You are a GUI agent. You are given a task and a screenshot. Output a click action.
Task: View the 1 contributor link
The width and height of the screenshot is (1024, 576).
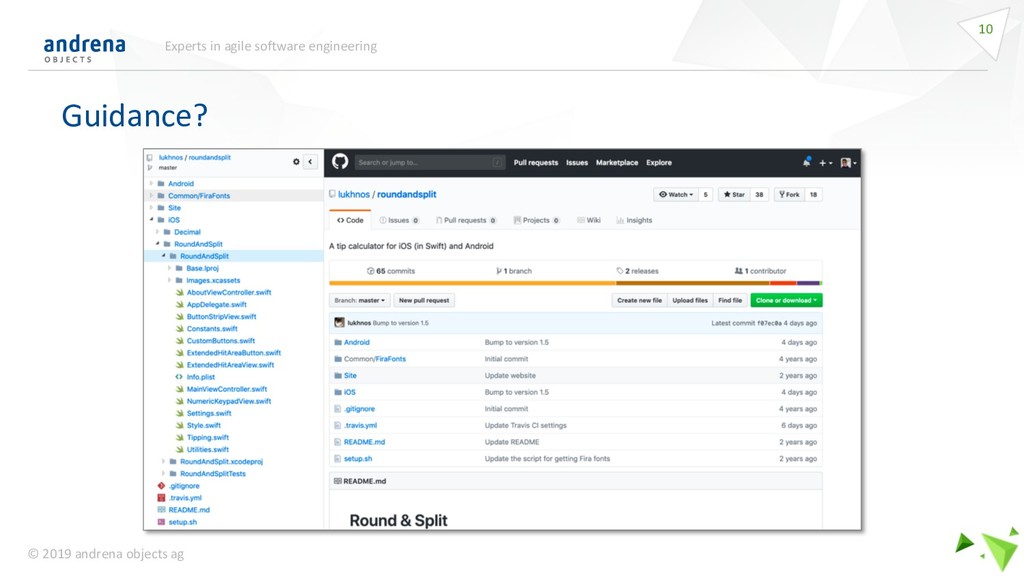[x=760, y=271]
